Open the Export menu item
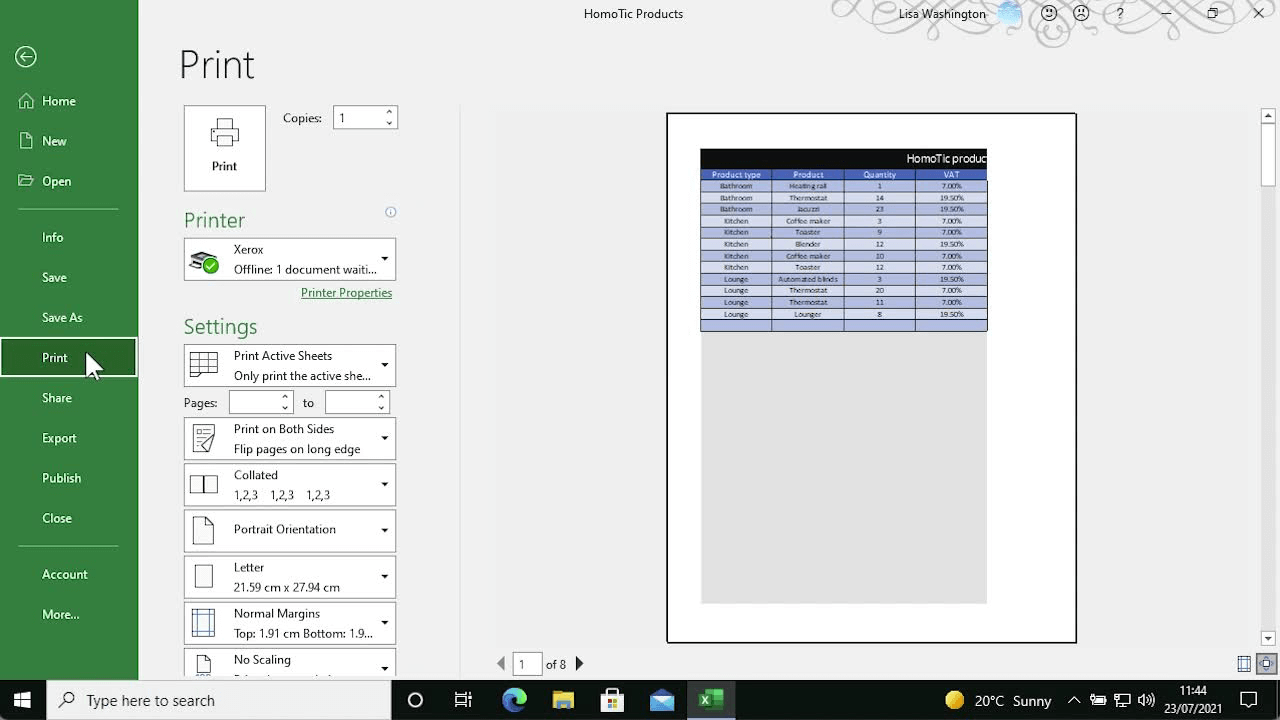This screenshot has height=720, width=1280. [59, 438]
